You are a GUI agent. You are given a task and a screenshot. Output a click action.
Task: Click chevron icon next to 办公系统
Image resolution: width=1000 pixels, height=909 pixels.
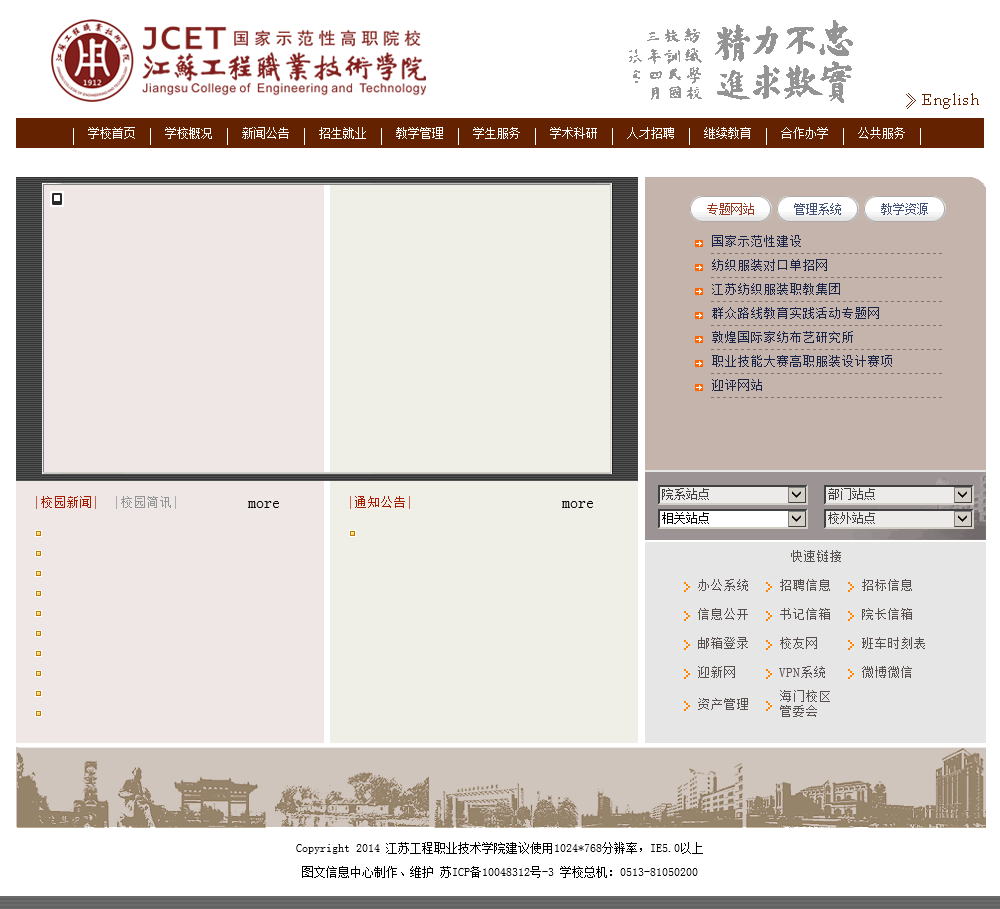[686, 587]
